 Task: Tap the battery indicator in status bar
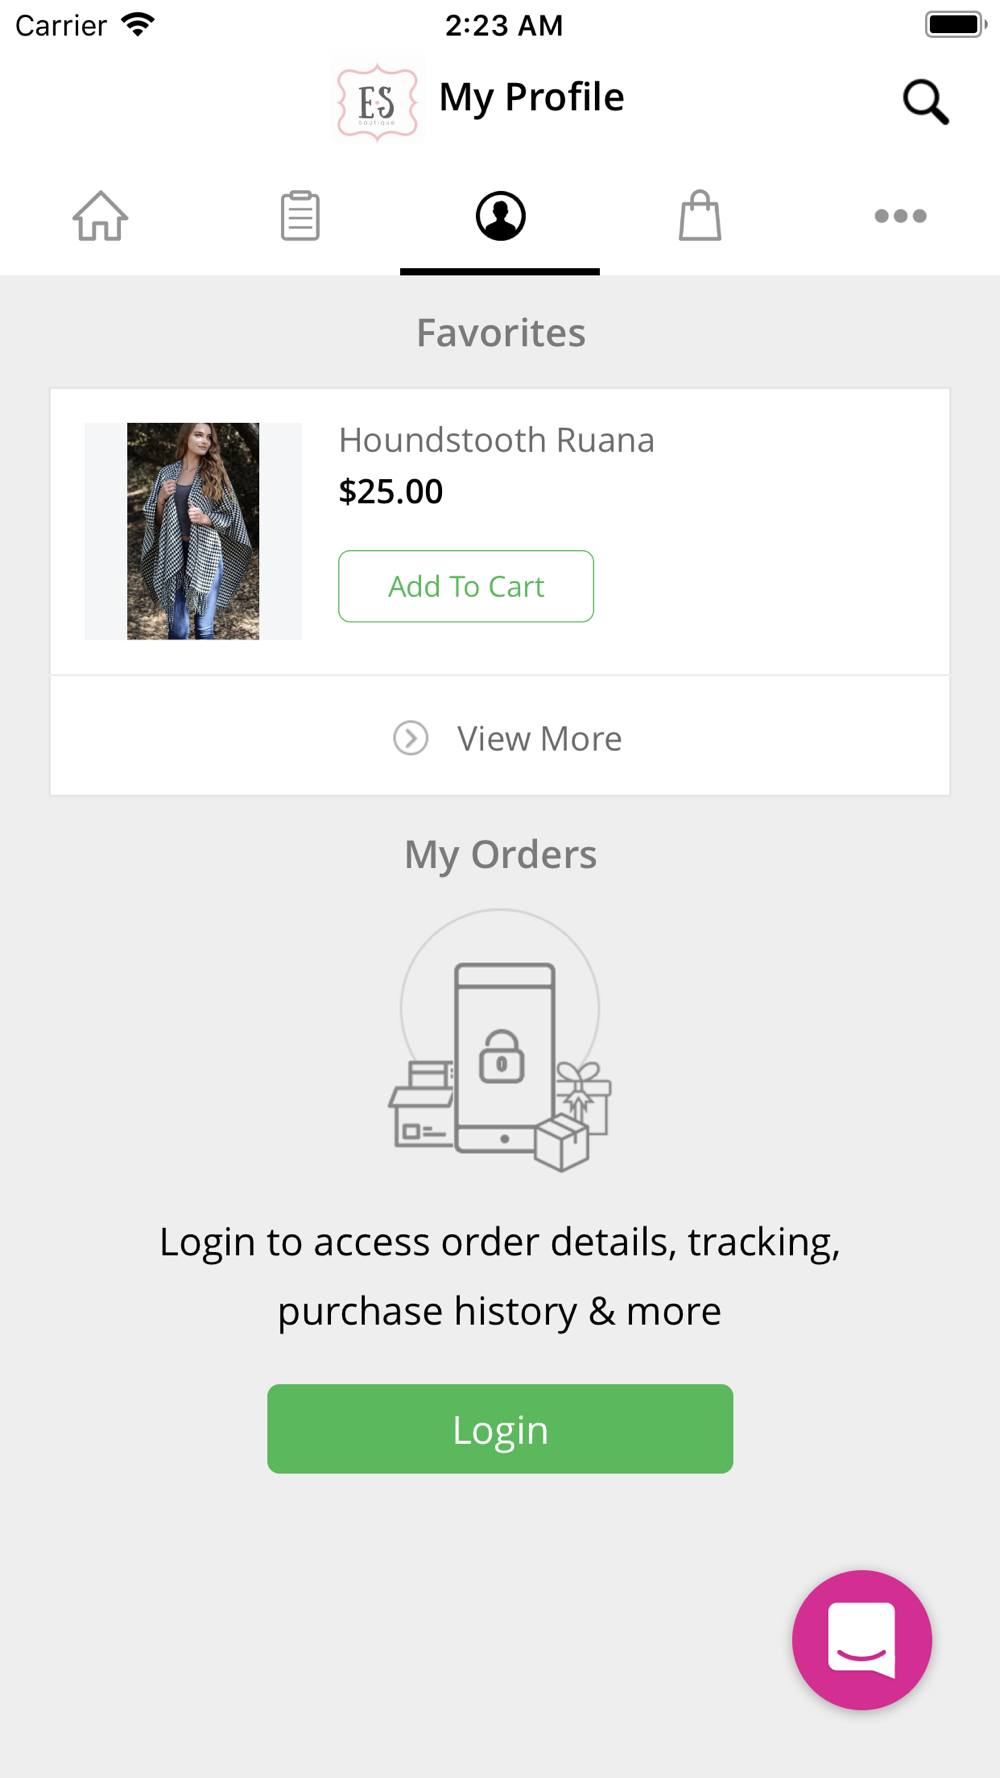pyautogui.click(x=955, y=24)
